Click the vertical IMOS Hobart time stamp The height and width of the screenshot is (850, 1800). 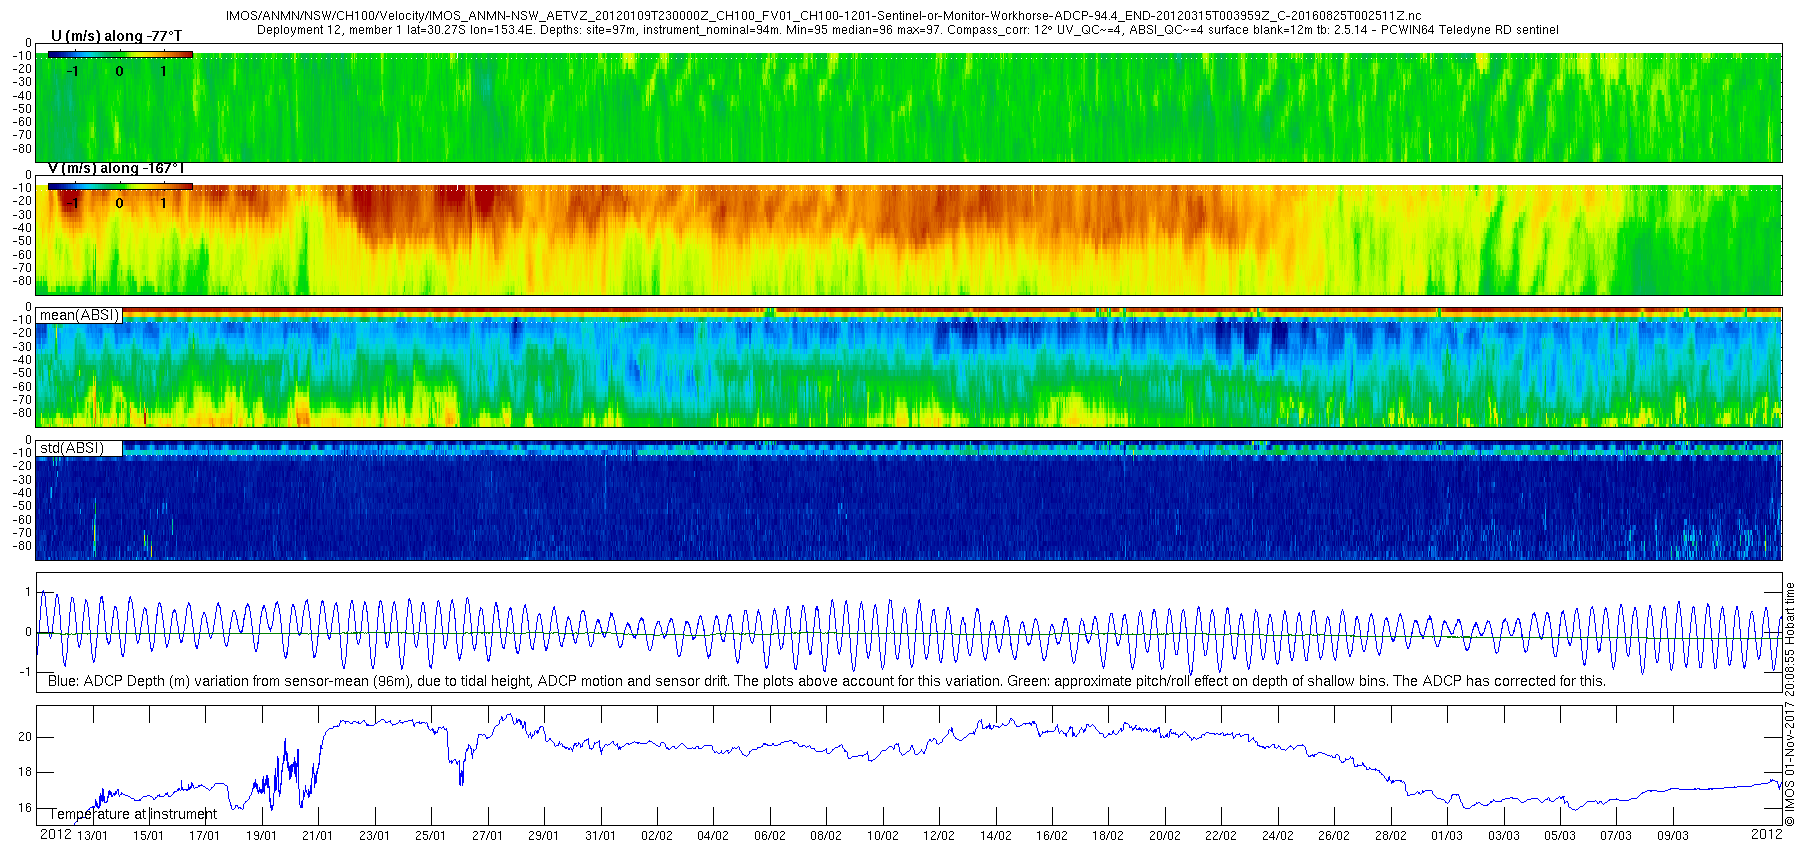[1790, 705]
